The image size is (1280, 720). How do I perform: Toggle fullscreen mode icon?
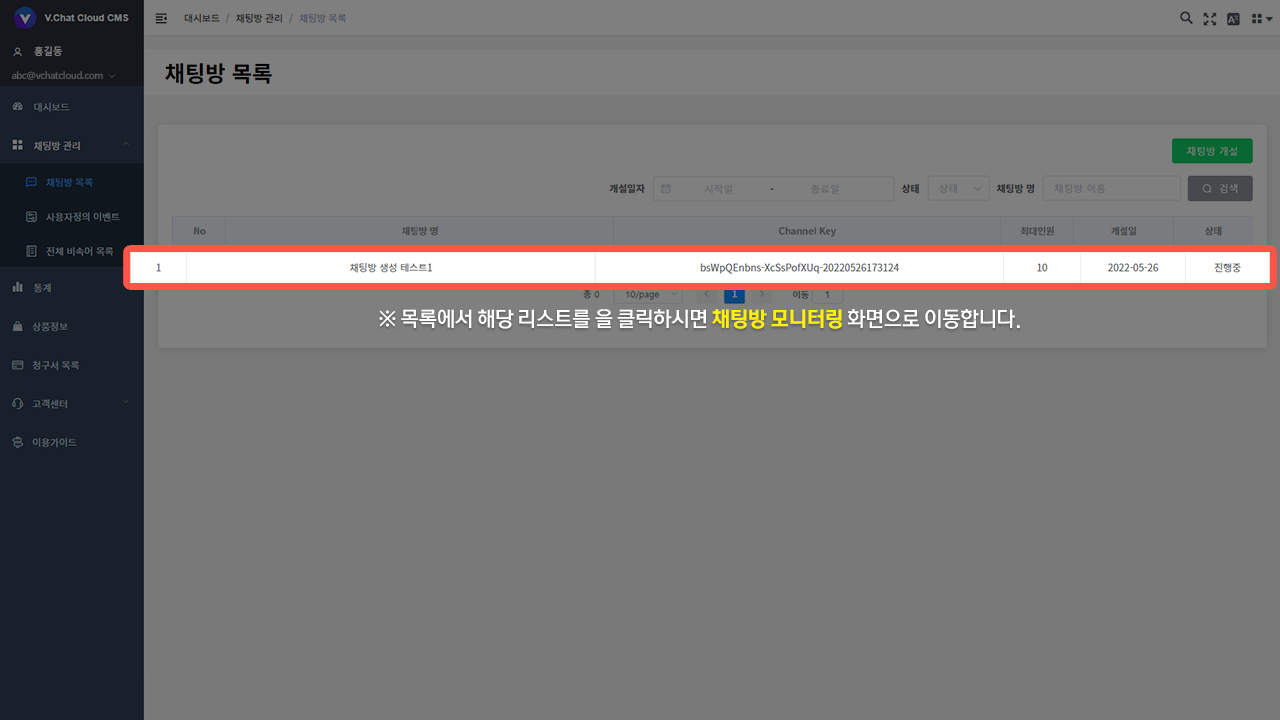point(1210,18)
